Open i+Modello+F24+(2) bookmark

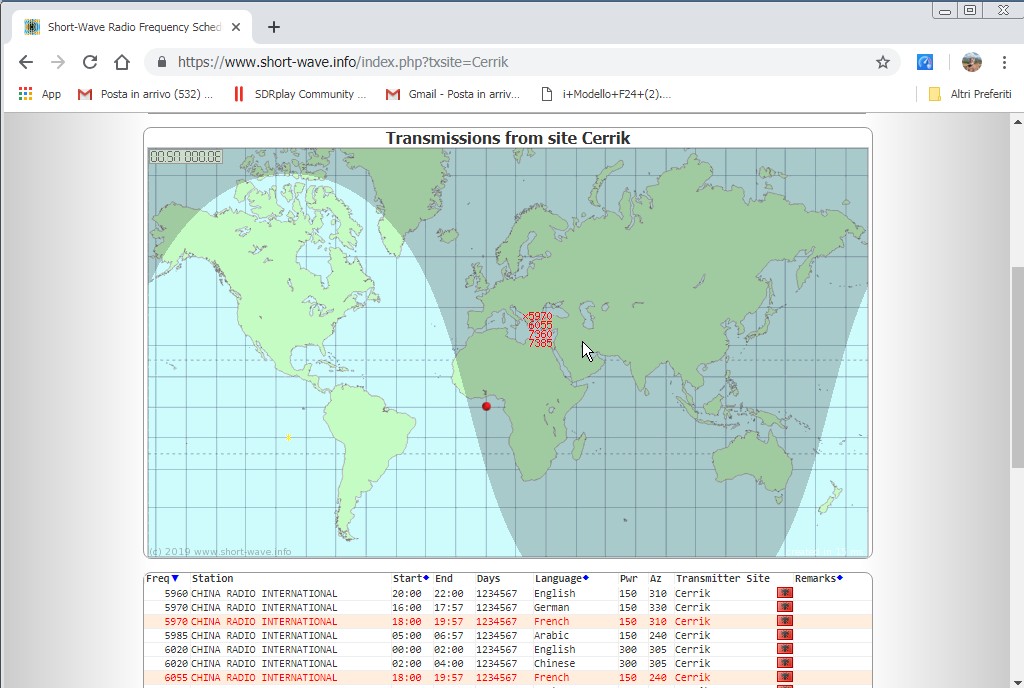coord(606,94)
